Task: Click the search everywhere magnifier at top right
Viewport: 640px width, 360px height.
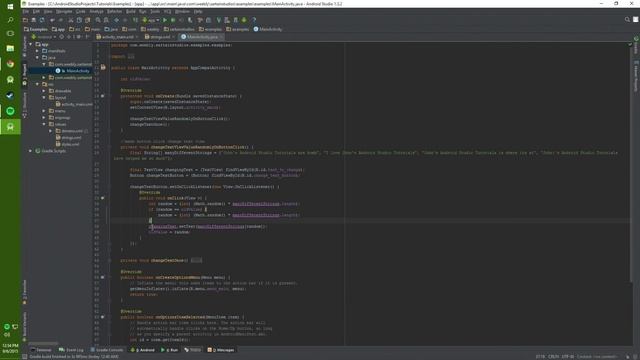Action: [x=627, y=20]
